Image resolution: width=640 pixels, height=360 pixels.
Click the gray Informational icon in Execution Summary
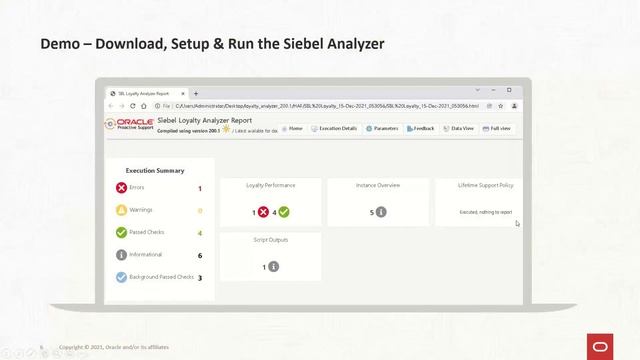point(121,255)
